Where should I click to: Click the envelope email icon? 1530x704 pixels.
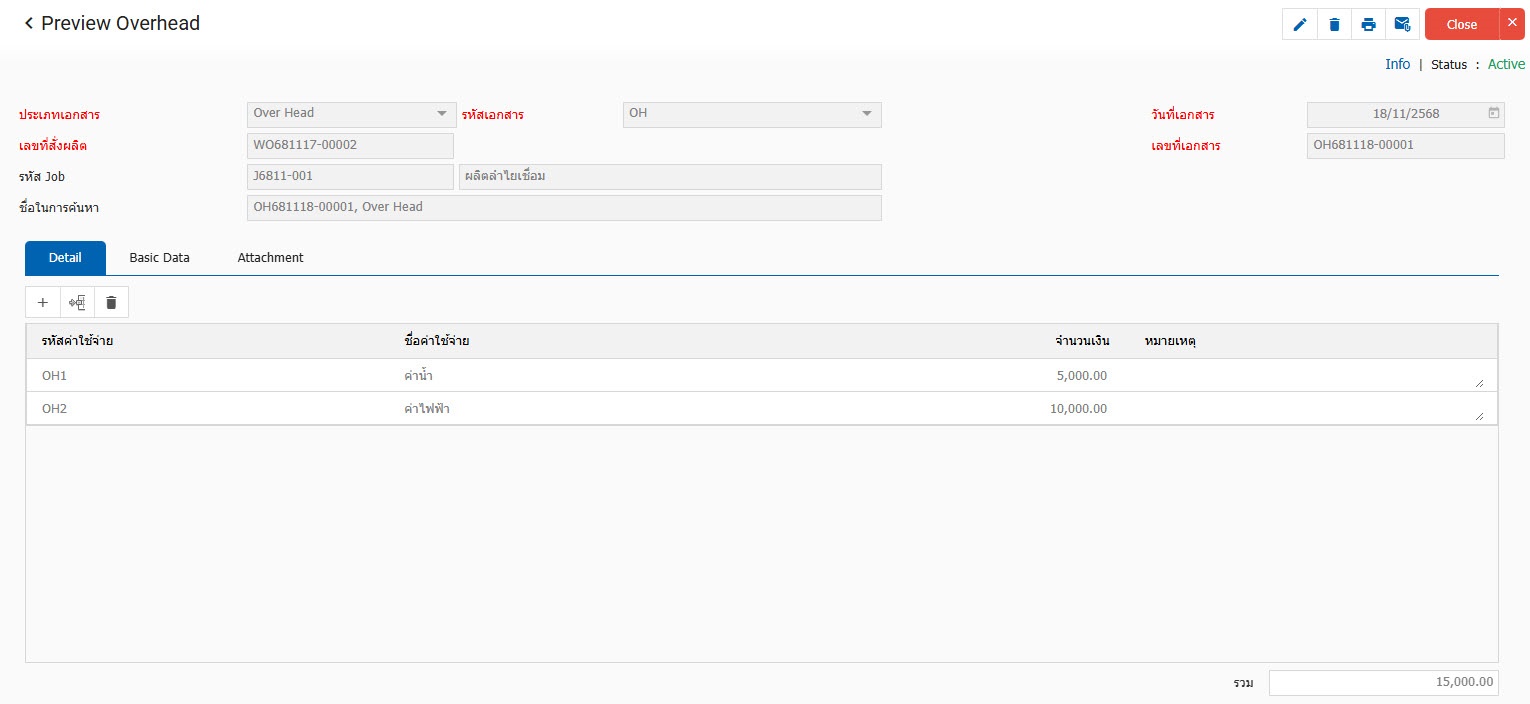1402,25
